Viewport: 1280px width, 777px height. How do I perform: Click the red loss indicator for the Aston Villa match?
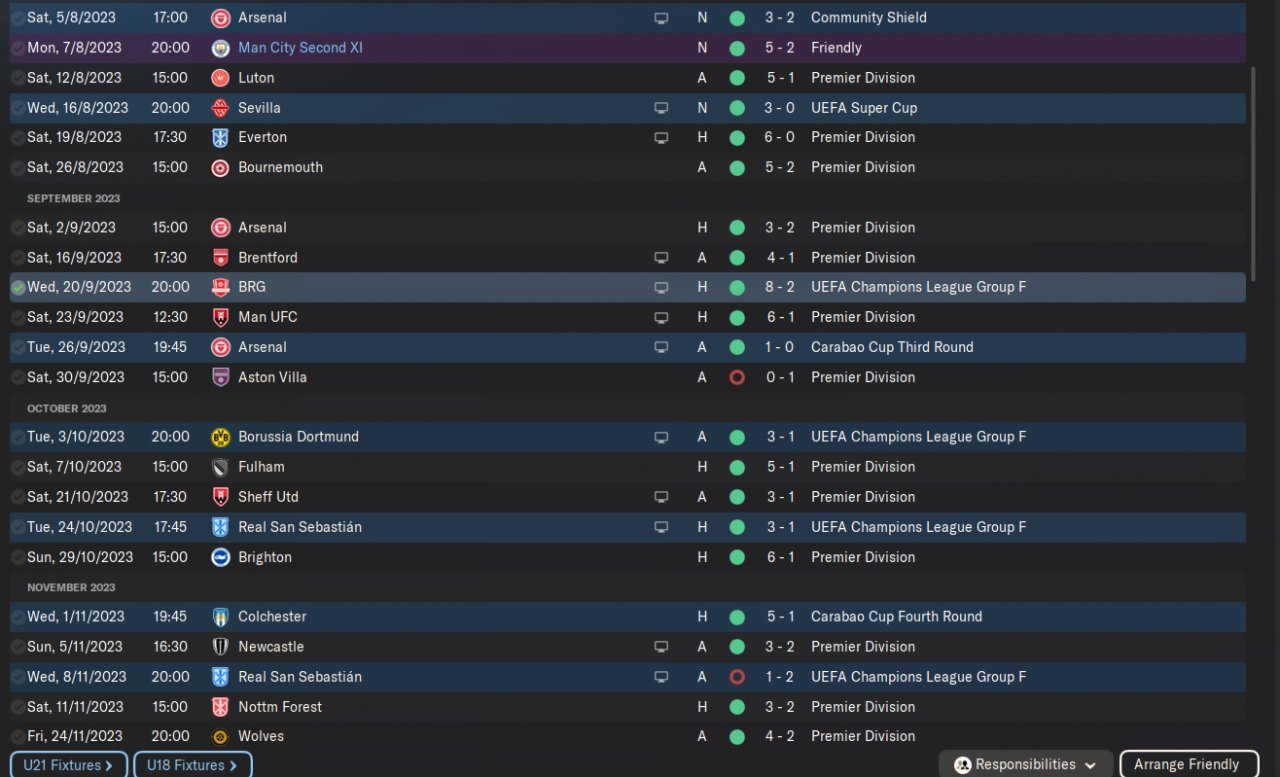(x=737, y=377)
